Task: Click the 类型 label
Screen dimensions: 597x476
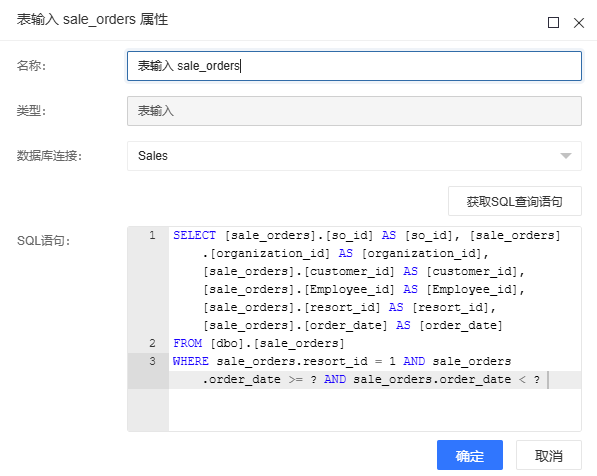Action: [31, 111]
